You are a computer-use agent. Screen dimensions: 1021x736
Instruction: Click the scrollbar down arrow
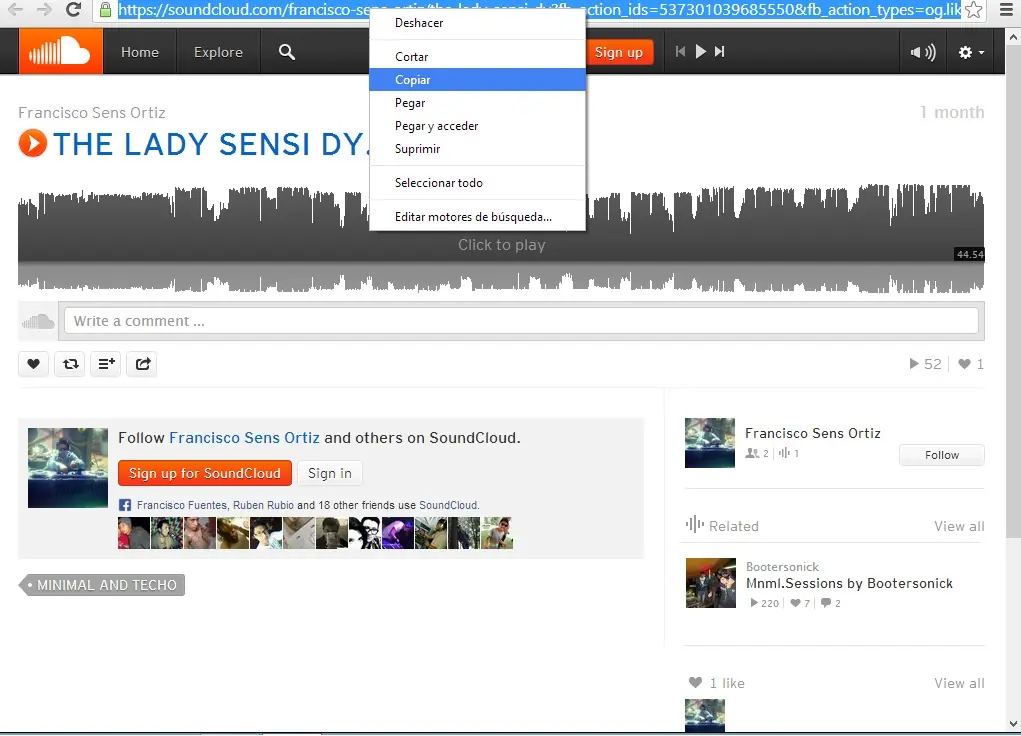[x=1013, y=723]
